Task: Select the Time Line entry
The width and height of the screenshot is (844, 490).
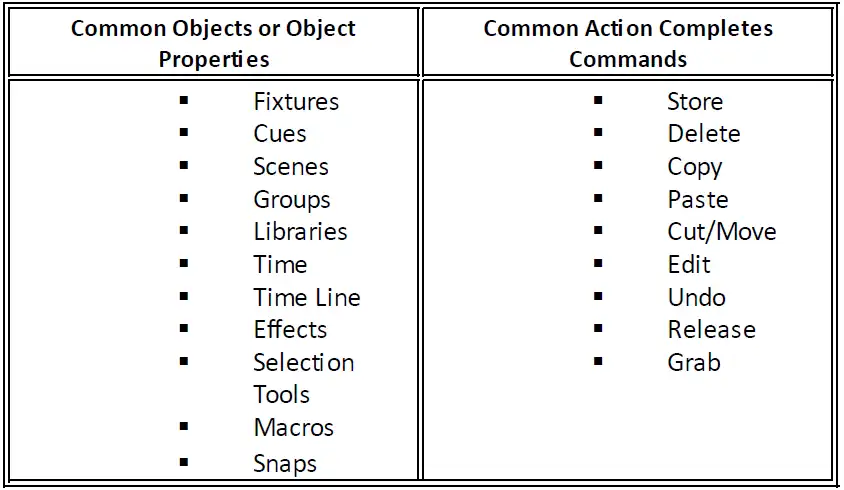Action: click(307, 298)
